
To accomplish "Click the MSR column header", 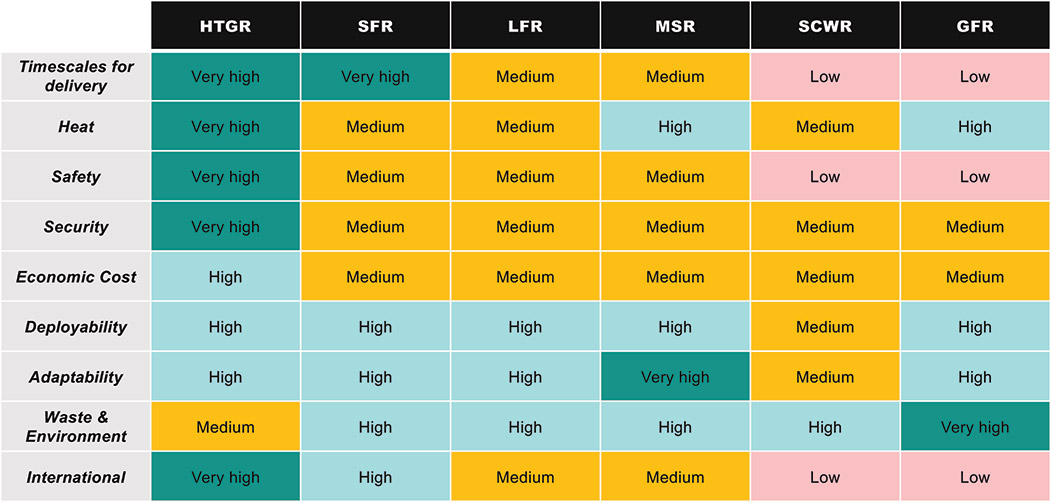I will [x=675, y=26].
